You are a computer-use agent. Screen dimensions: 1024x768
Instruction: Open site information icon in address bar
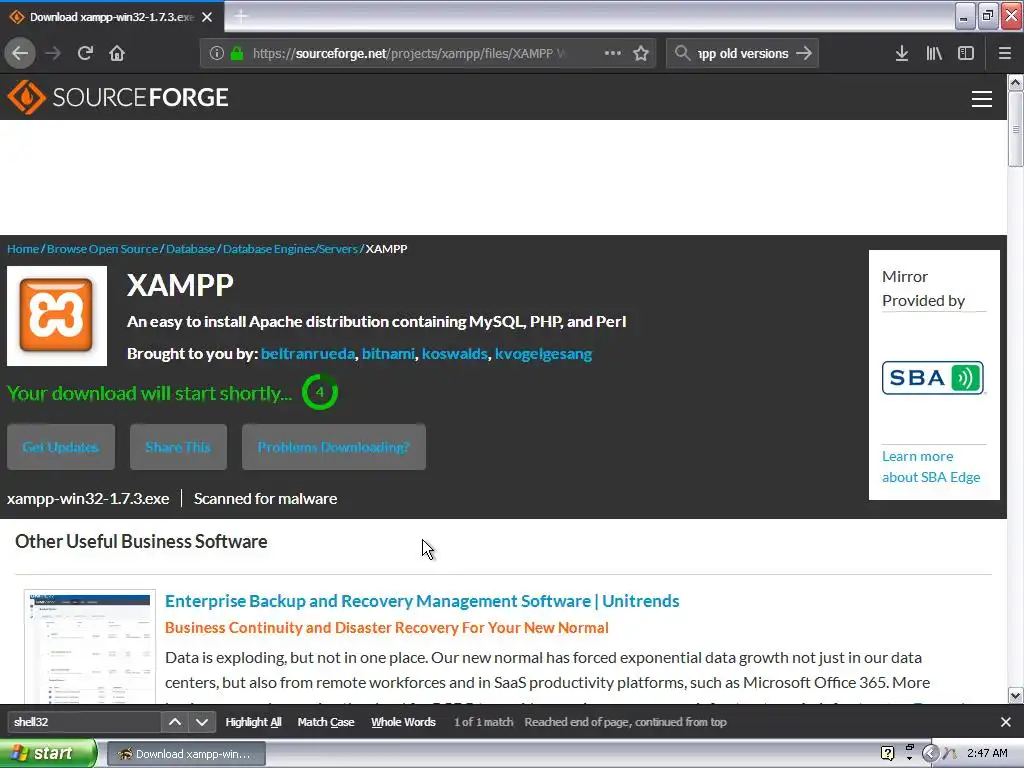pyautogui.click(x=217, y=53)
